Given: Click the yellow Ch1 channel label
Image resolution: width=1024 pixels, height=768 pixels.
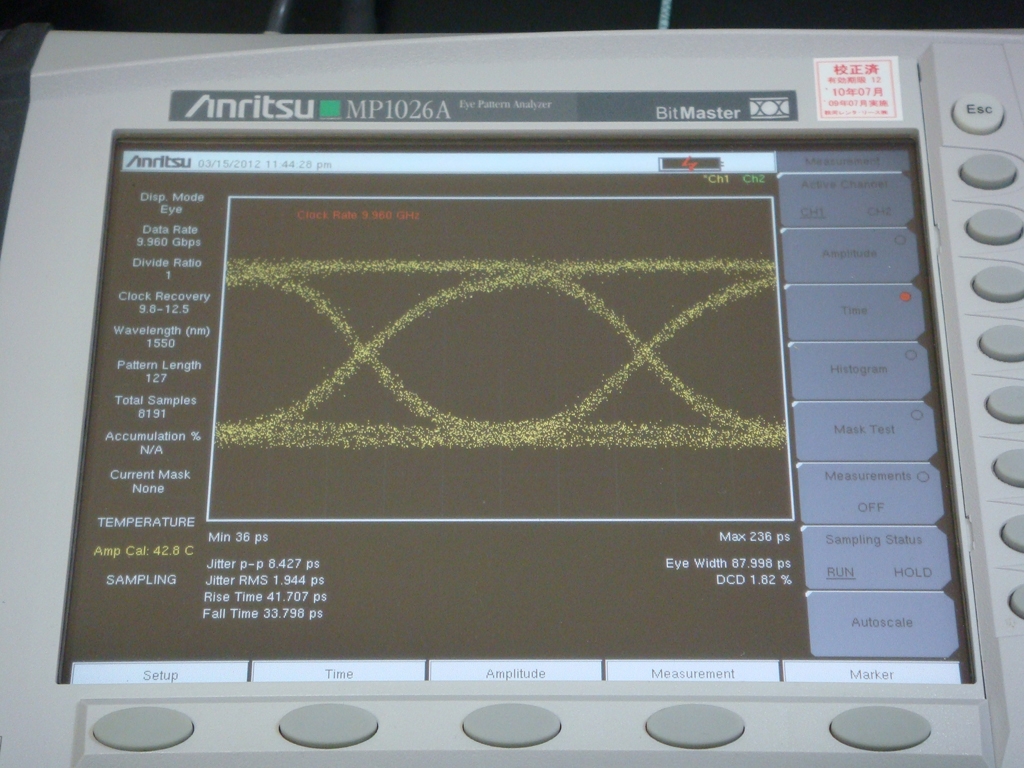Looking at the screenshot, I should pos(716,178).
